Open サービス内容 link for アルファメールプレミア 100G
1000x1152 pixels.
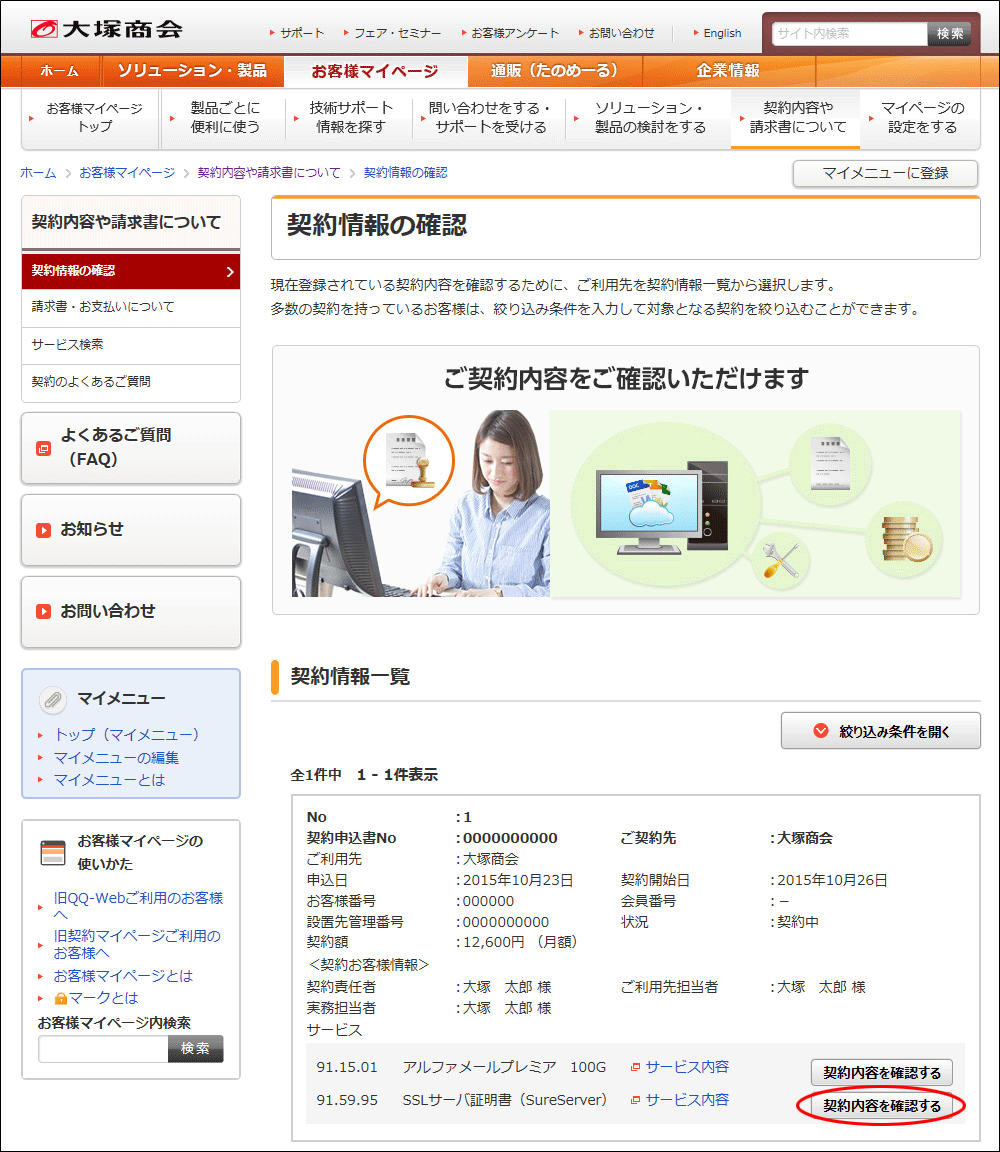tap(687, 1067)
